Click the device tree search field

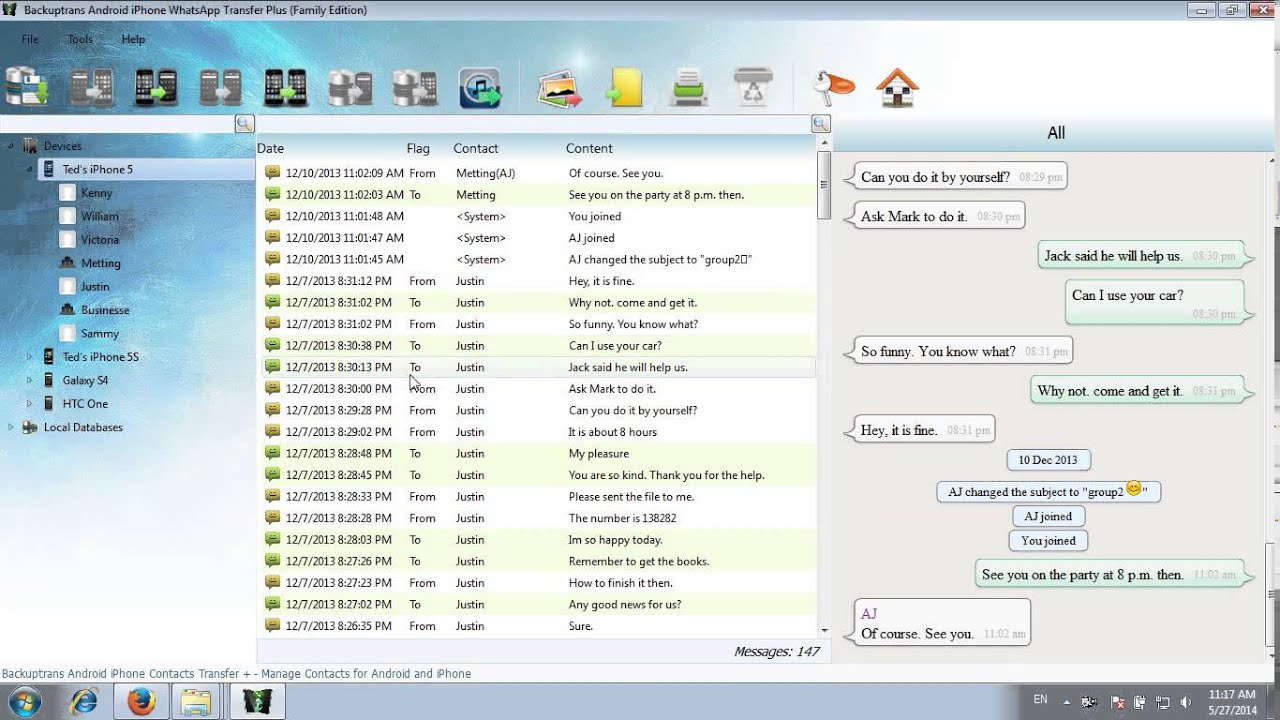117,124
